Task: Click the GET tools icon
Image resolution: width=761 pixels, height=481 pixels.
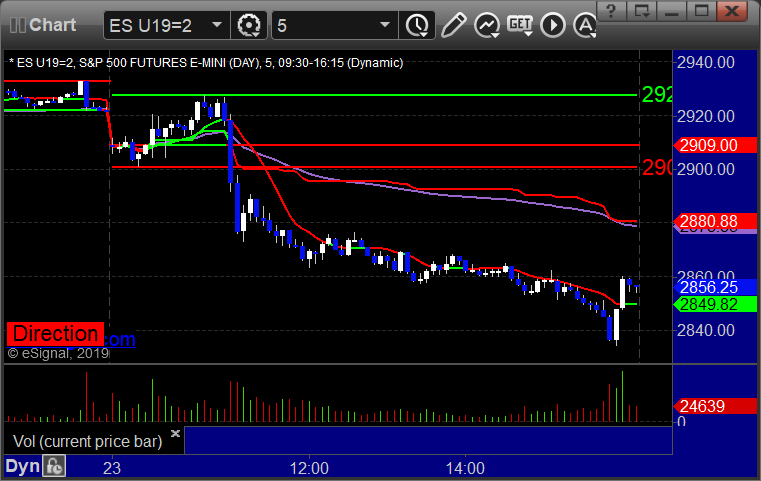Action: [x=520, y=25]
